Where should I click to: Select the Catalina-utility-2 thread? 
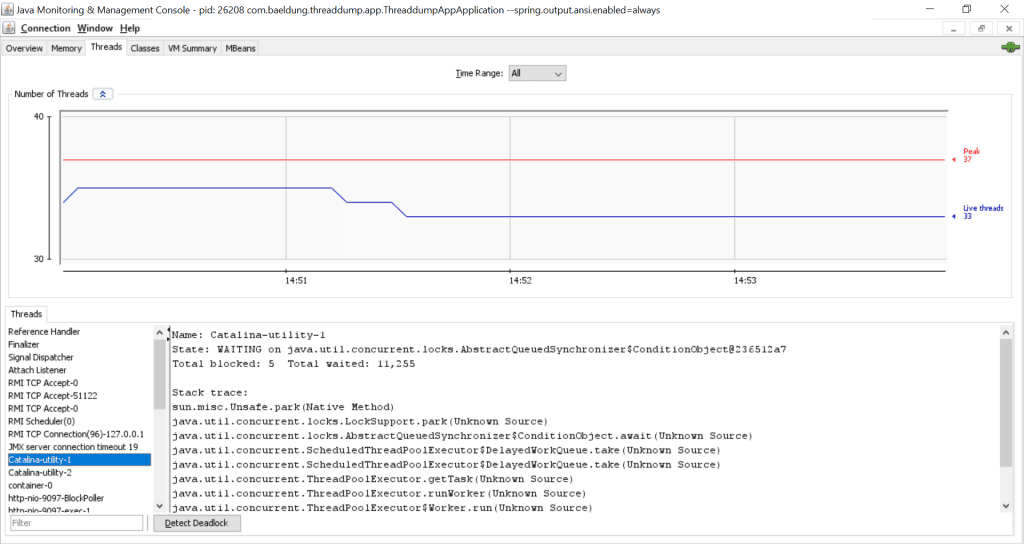coord(40,473)
